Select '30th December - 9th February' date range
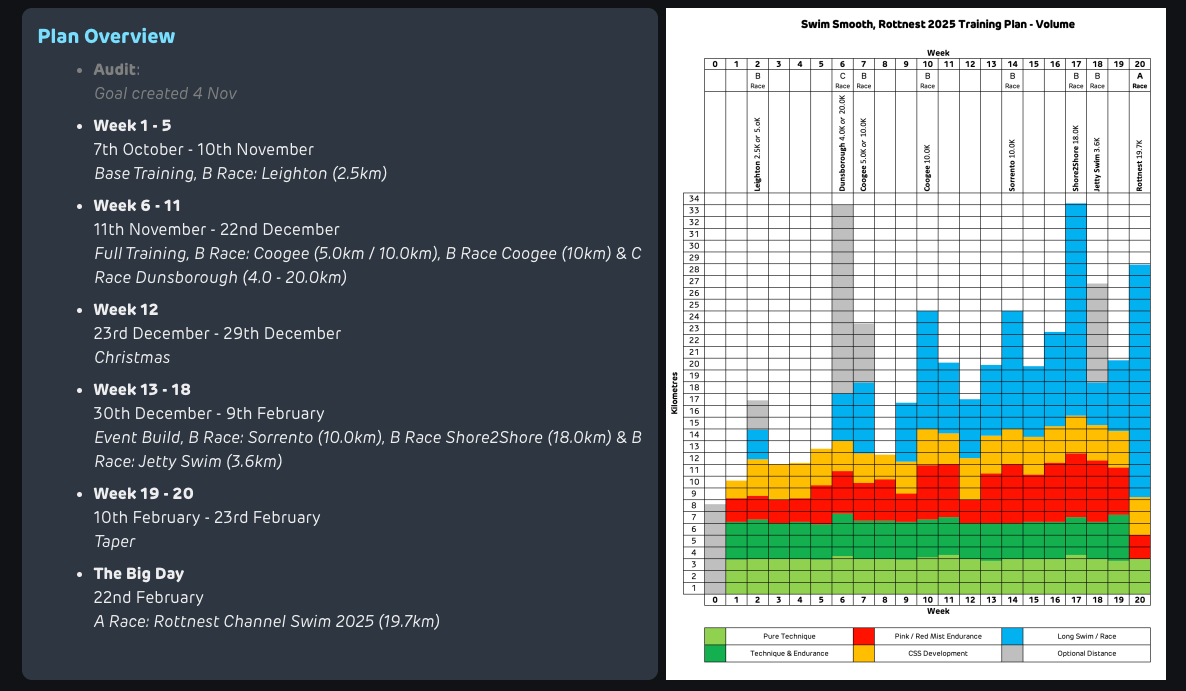The width and height of the screenshot is (1186, 691). point(209,414)
